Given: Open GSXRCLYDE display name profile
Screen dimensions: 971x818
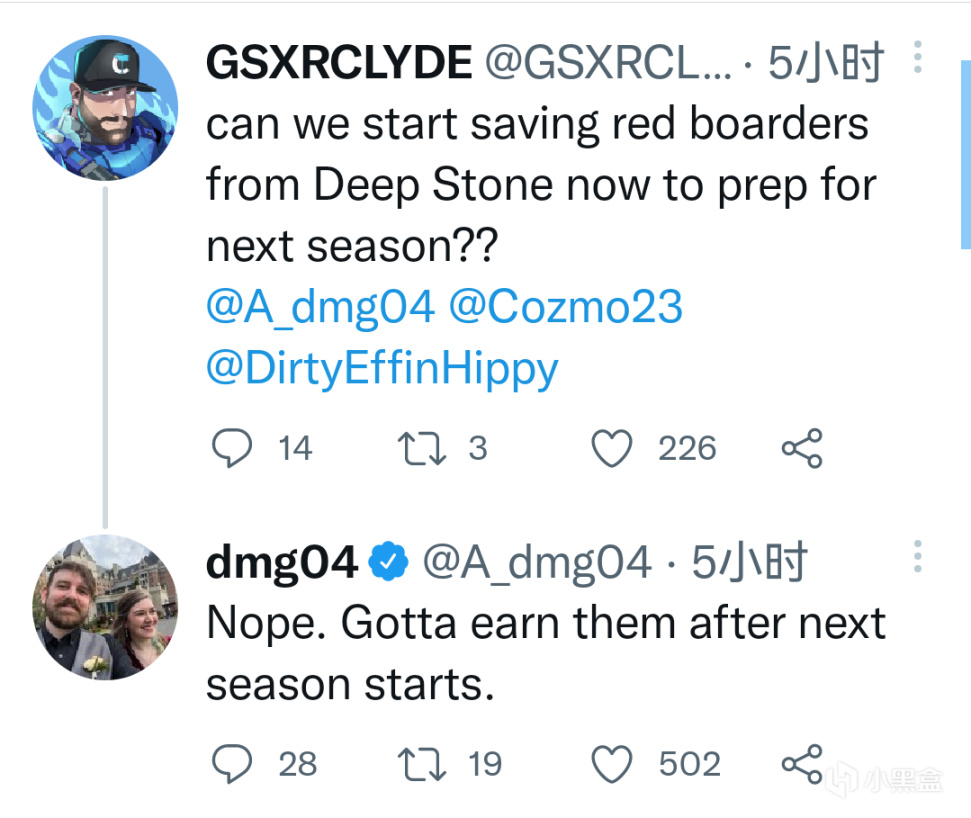Looking at the screenshot, I should pyautogui.click(x=338, y=65).
